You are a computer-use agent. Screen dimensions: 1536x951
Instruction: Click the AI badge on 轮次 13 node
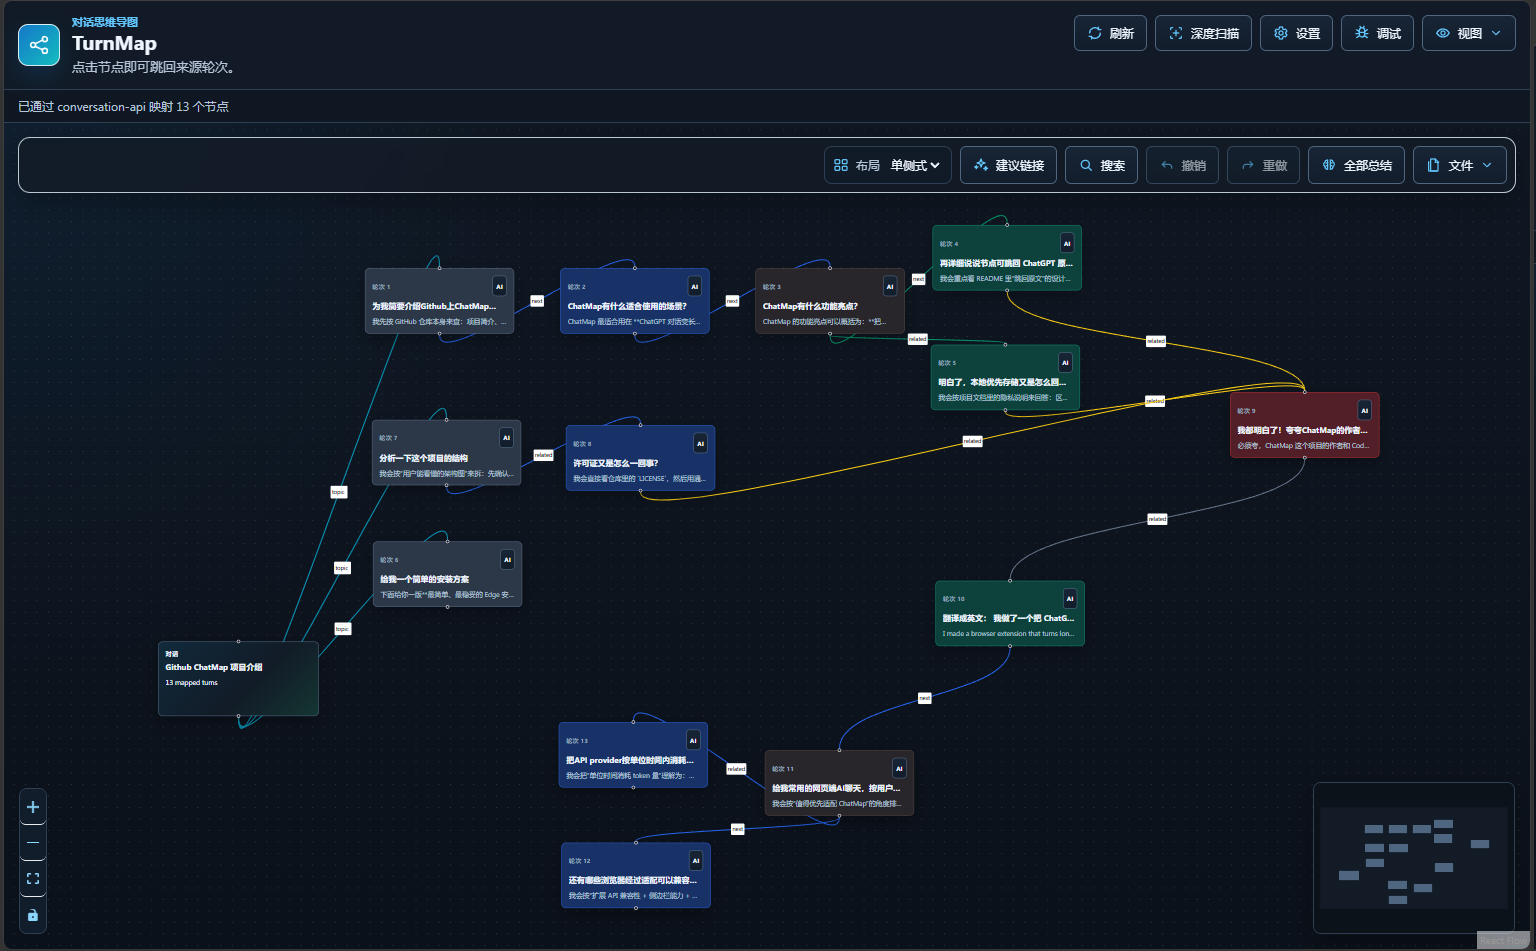point(694,740)
